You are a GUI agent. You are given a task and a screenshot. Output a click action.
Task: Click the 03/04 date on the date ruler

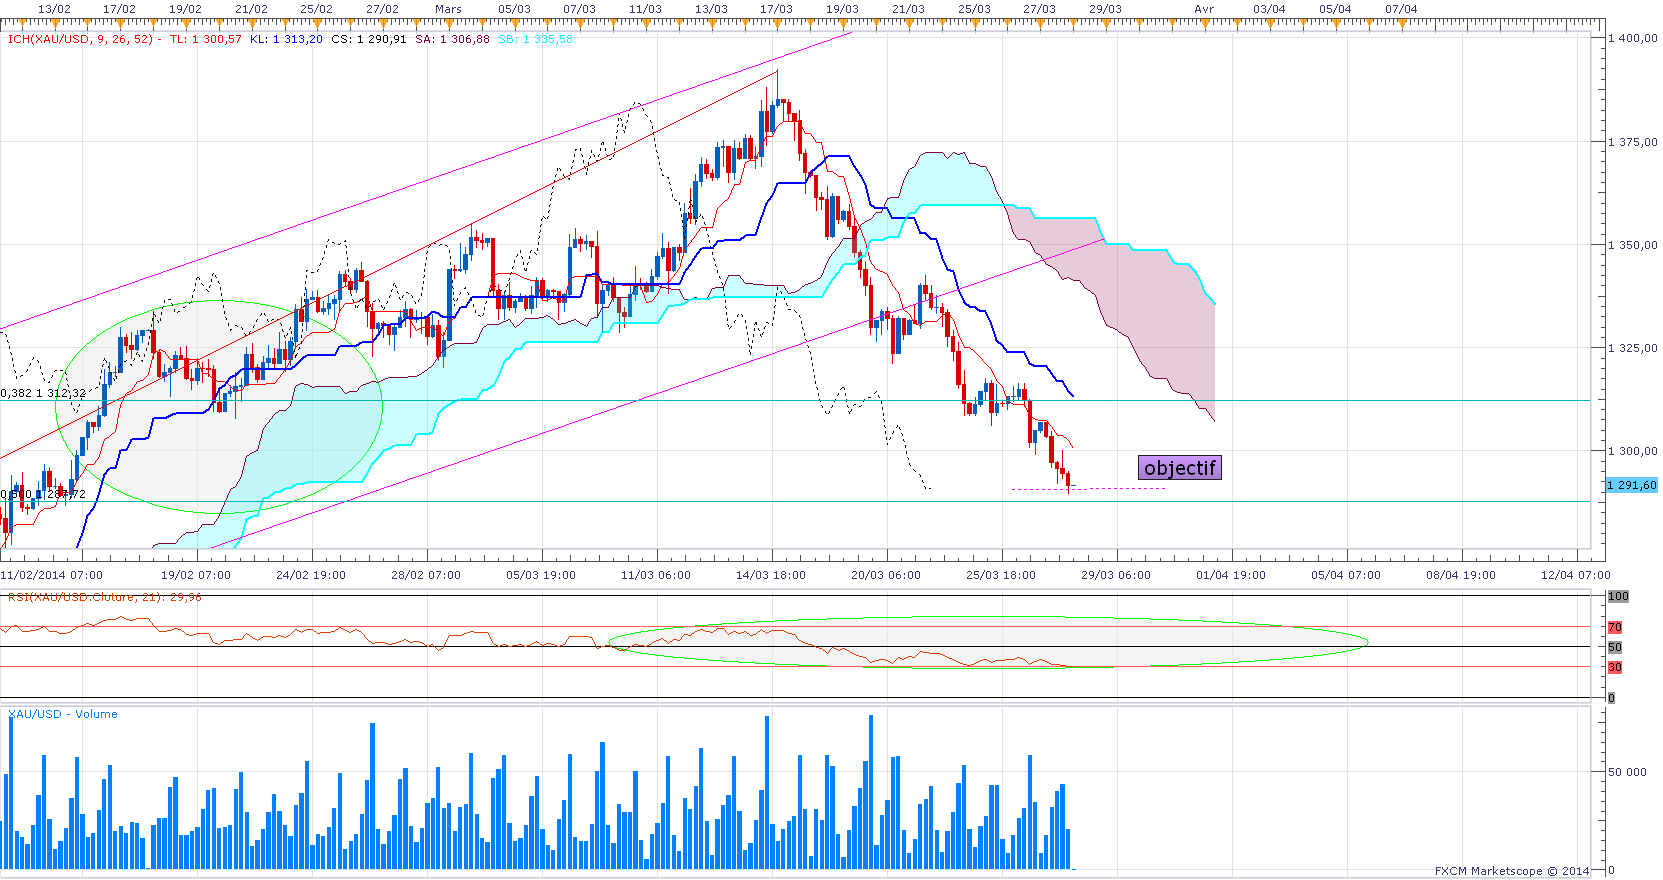click(x=1269, y=9)
